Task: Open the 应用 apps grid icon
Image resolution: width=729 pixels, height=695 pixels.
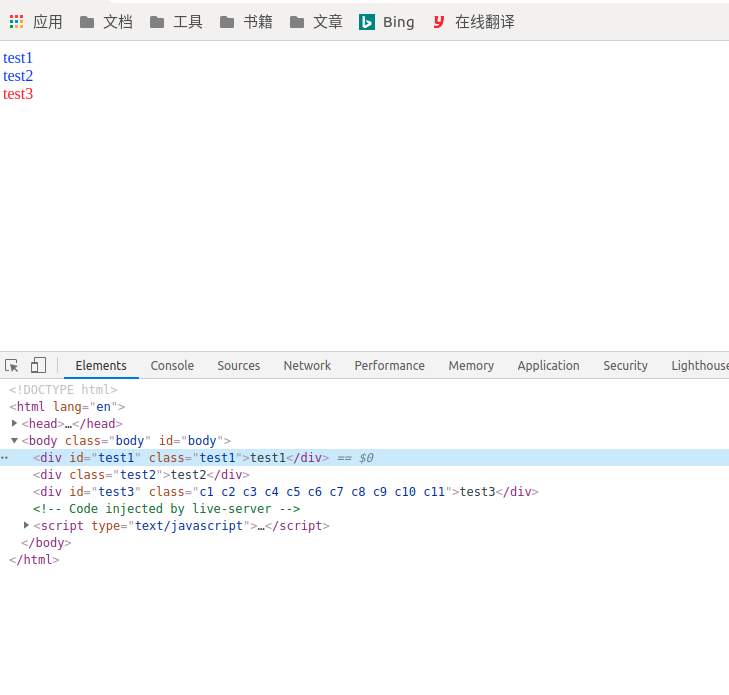Action: (17, 22)
